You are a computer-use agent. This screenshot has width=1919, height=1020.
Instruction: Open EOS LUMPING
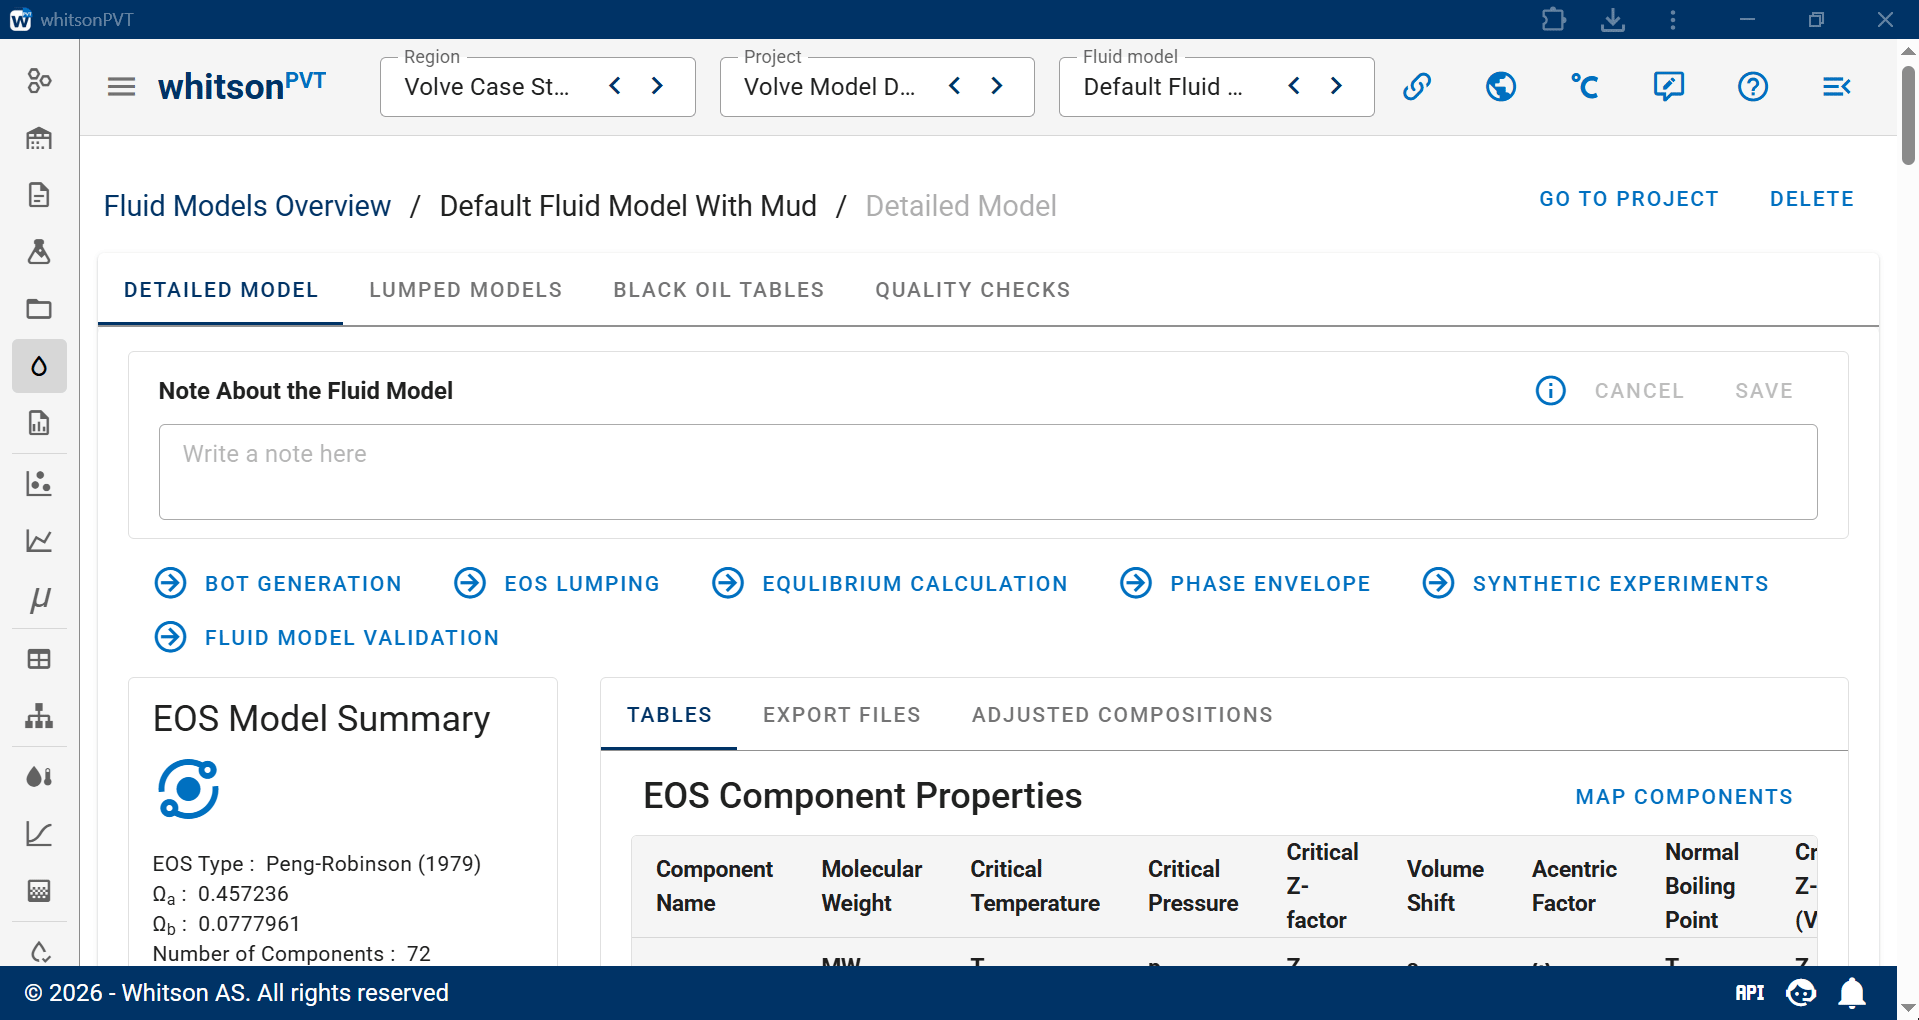[x=557, y=583]
